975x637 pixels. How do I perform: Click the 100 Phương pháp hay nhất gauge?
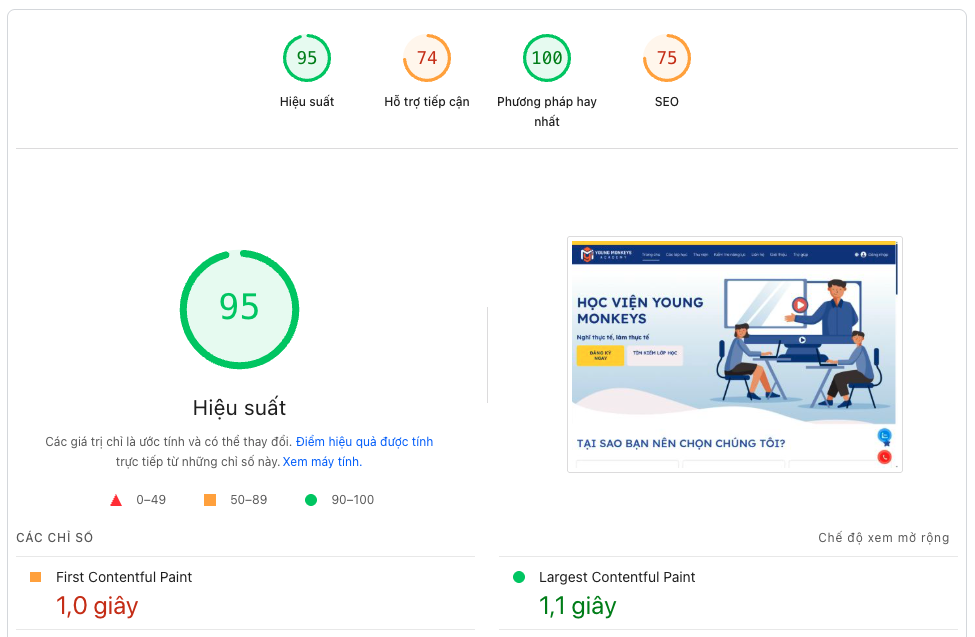(547, 57)
